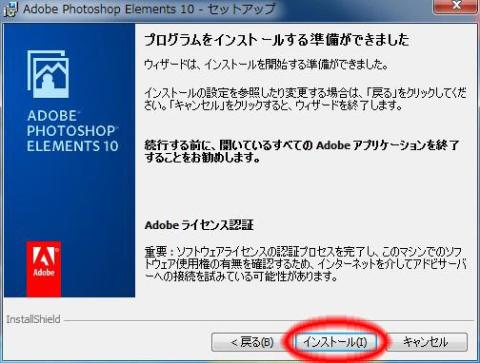The width and height of the screenshot is (480, 363).
Task: Click the heading プログラムをインストールする準備ができました
Action: tap(277, 40)
